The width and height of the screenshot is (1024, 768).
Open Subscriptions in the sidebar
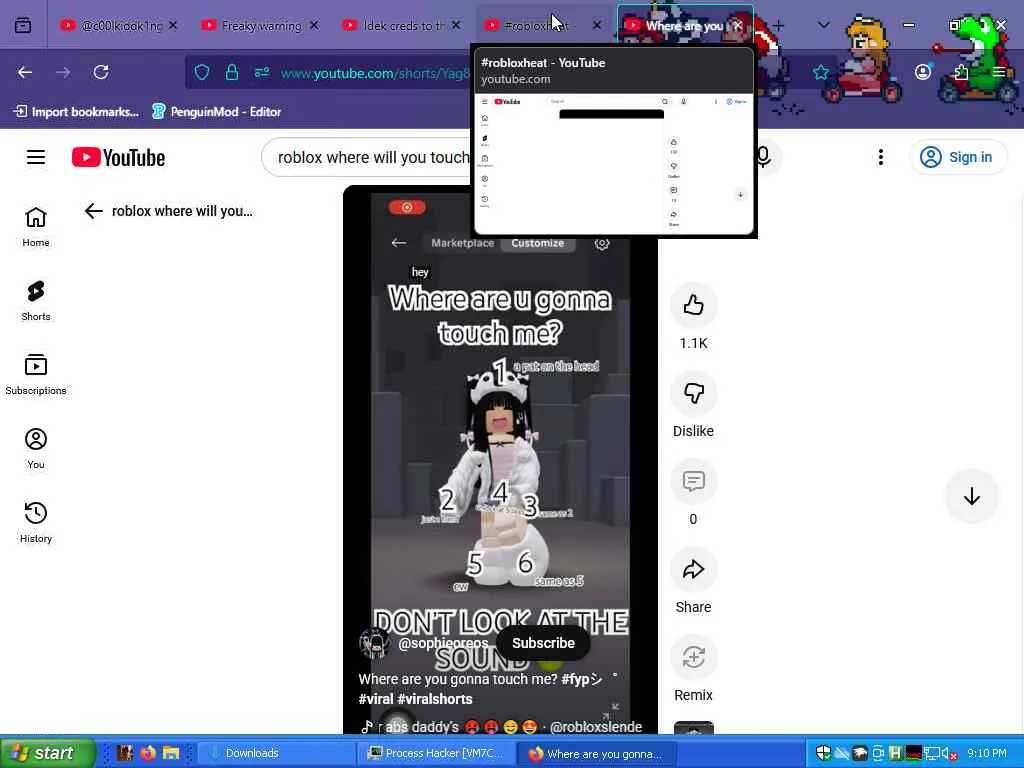pyautogui.click(x=36, y=374)
